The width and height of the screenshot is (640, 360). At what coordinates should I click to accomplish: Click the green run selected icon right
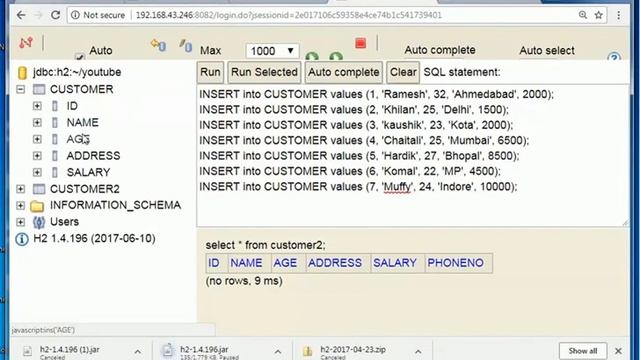336,57
